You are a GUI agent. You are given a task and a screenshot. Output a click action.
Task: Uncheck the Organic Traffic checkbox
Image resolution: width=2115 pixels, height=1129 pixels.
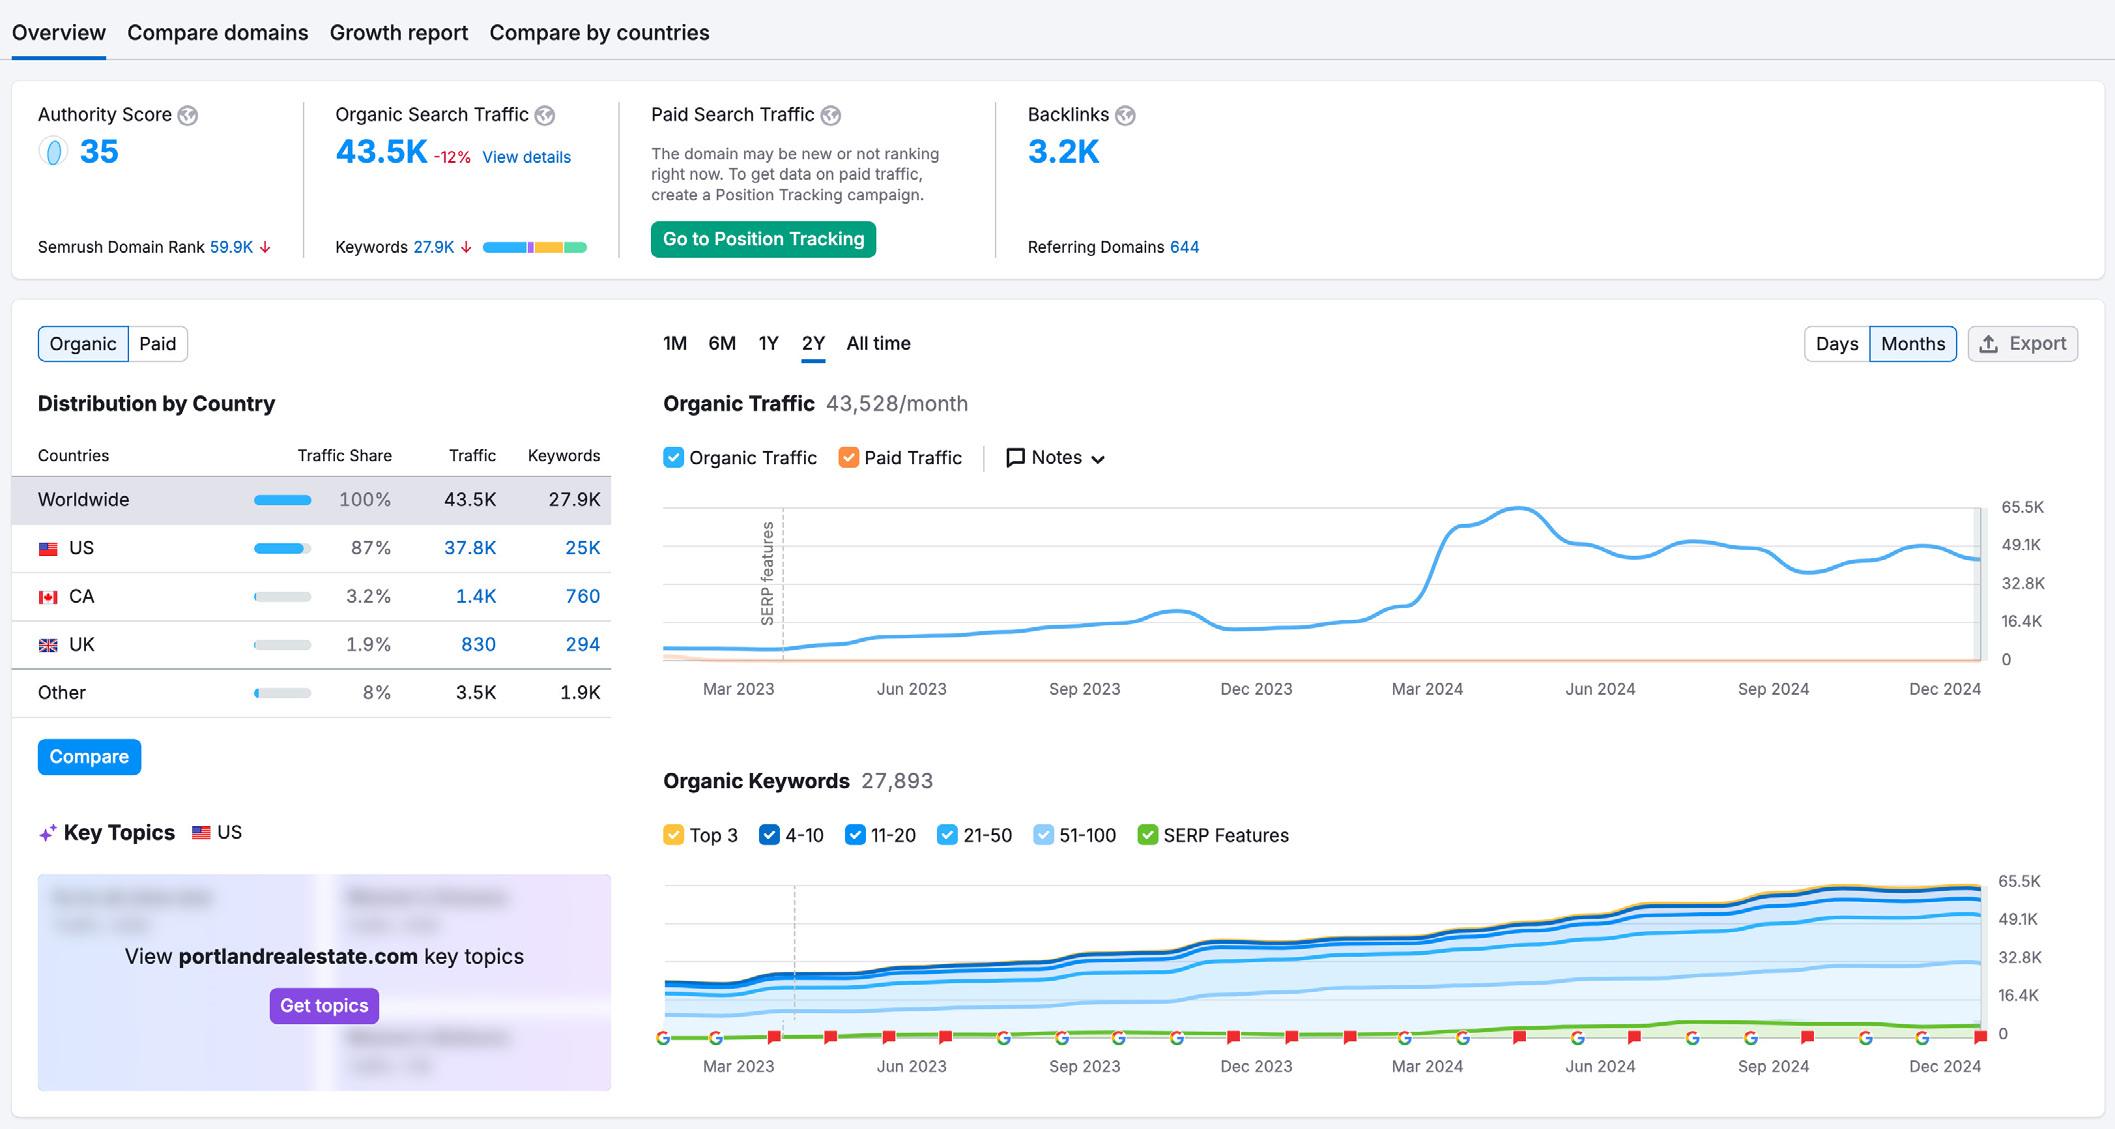pyautogui.click(x=674, y=458)
